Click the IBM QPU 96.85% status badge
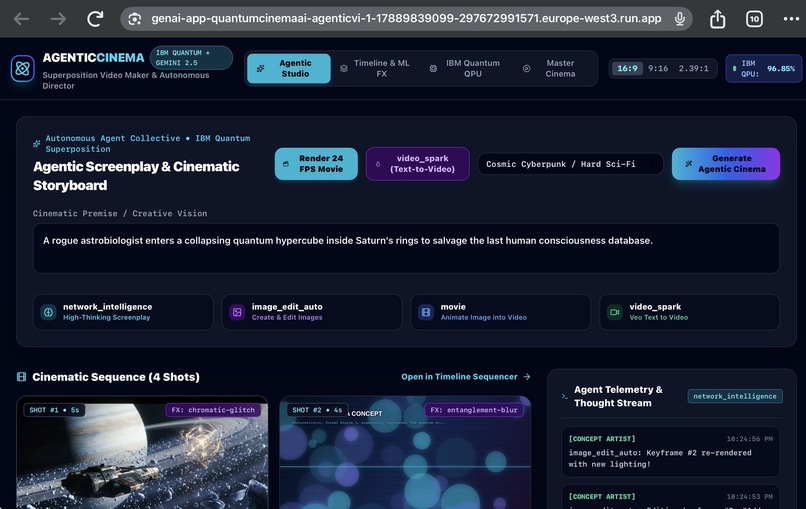 pyautogui.click(x=763, y=68)
